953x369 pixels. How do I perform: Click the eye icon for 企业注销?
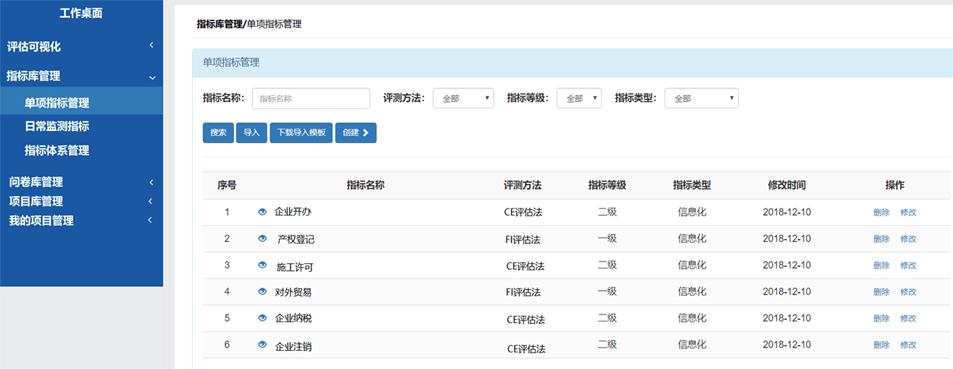point(263,345)
